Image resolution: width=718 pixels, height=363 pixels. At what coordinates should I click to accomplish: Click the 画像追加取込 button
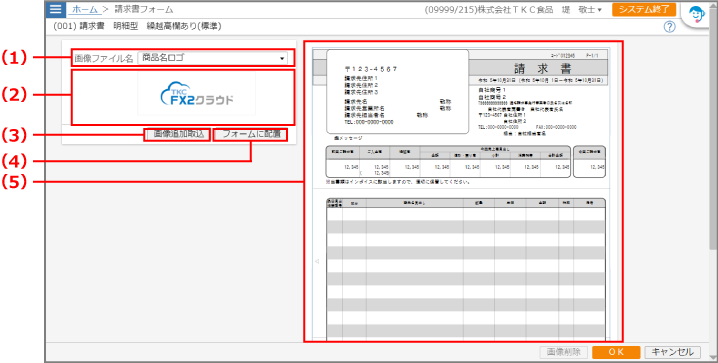click(177, 134)
